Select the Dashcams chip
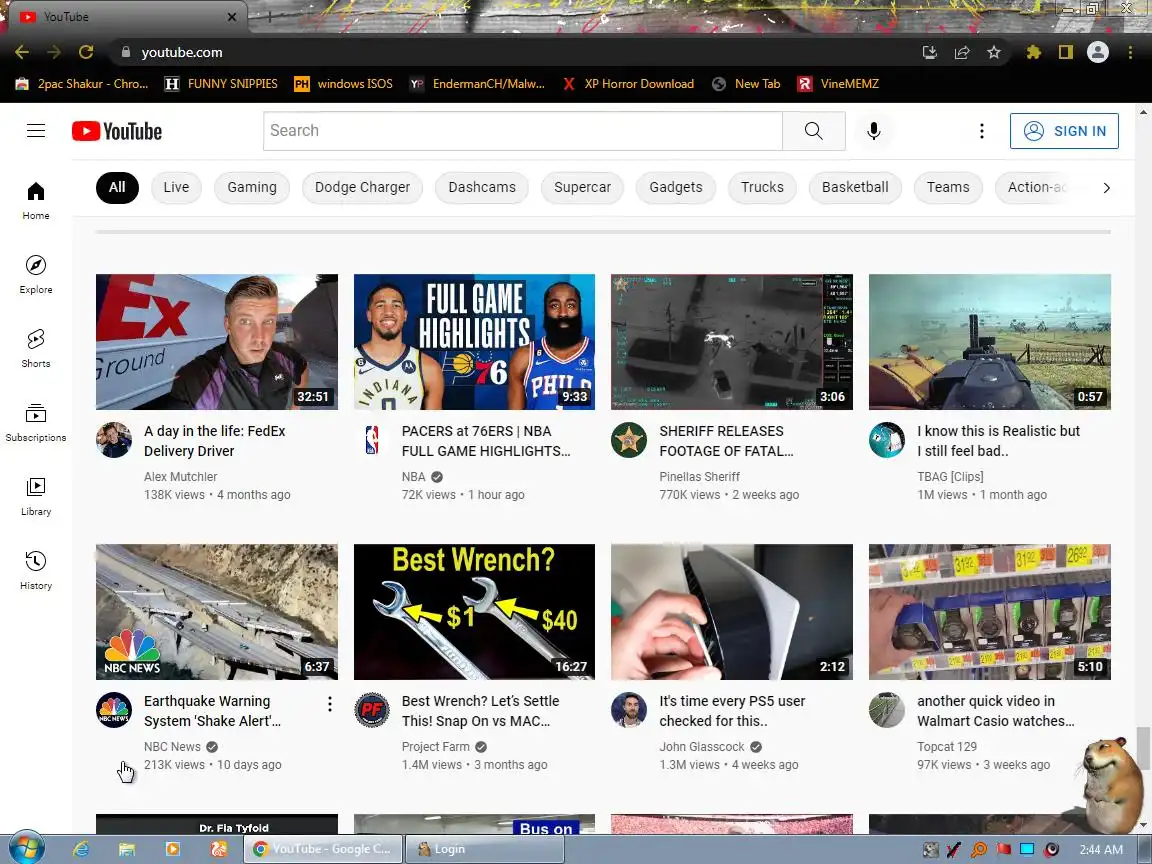Screen dimensions: 1152x864 pyautogui.click(x=482, y=187)
